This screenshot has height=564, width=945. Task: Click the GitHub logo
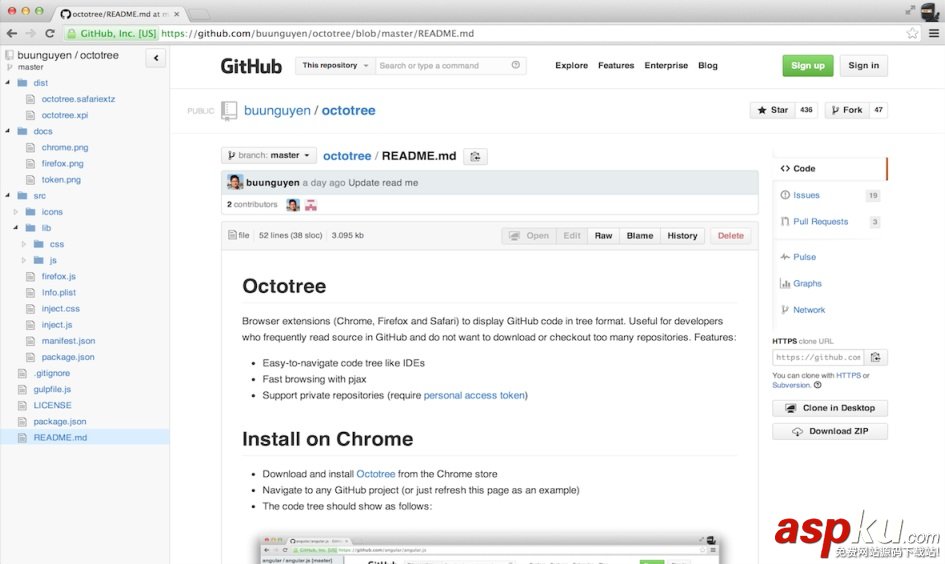click(251, 66)
